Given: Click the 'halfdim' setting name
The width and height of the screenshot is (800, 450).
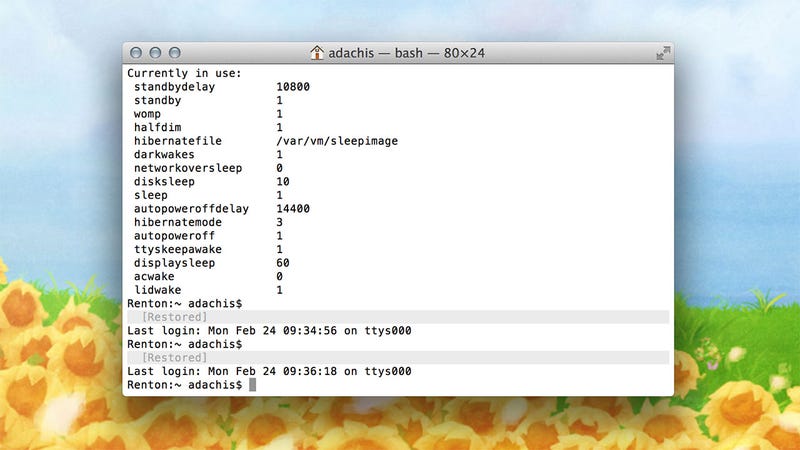Looking at the screenshot, I should 158,128.
